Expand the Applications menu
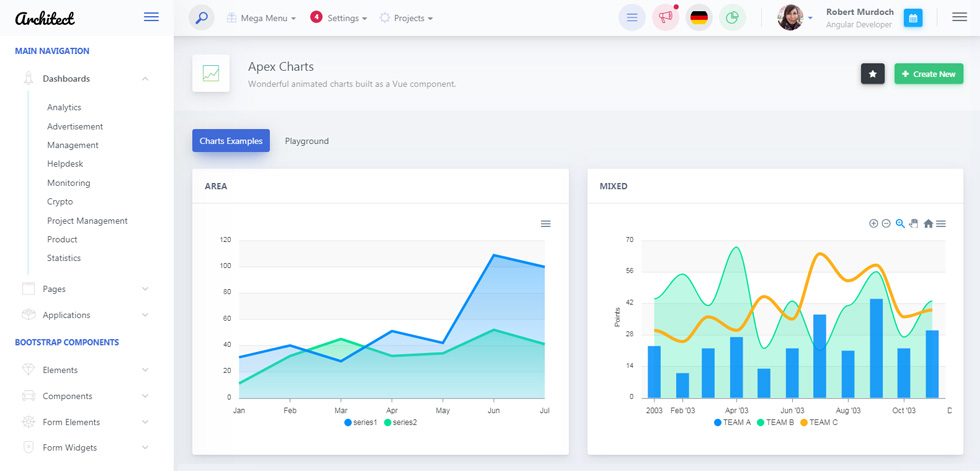The image size is (980, 471). [x=88, y=315]
